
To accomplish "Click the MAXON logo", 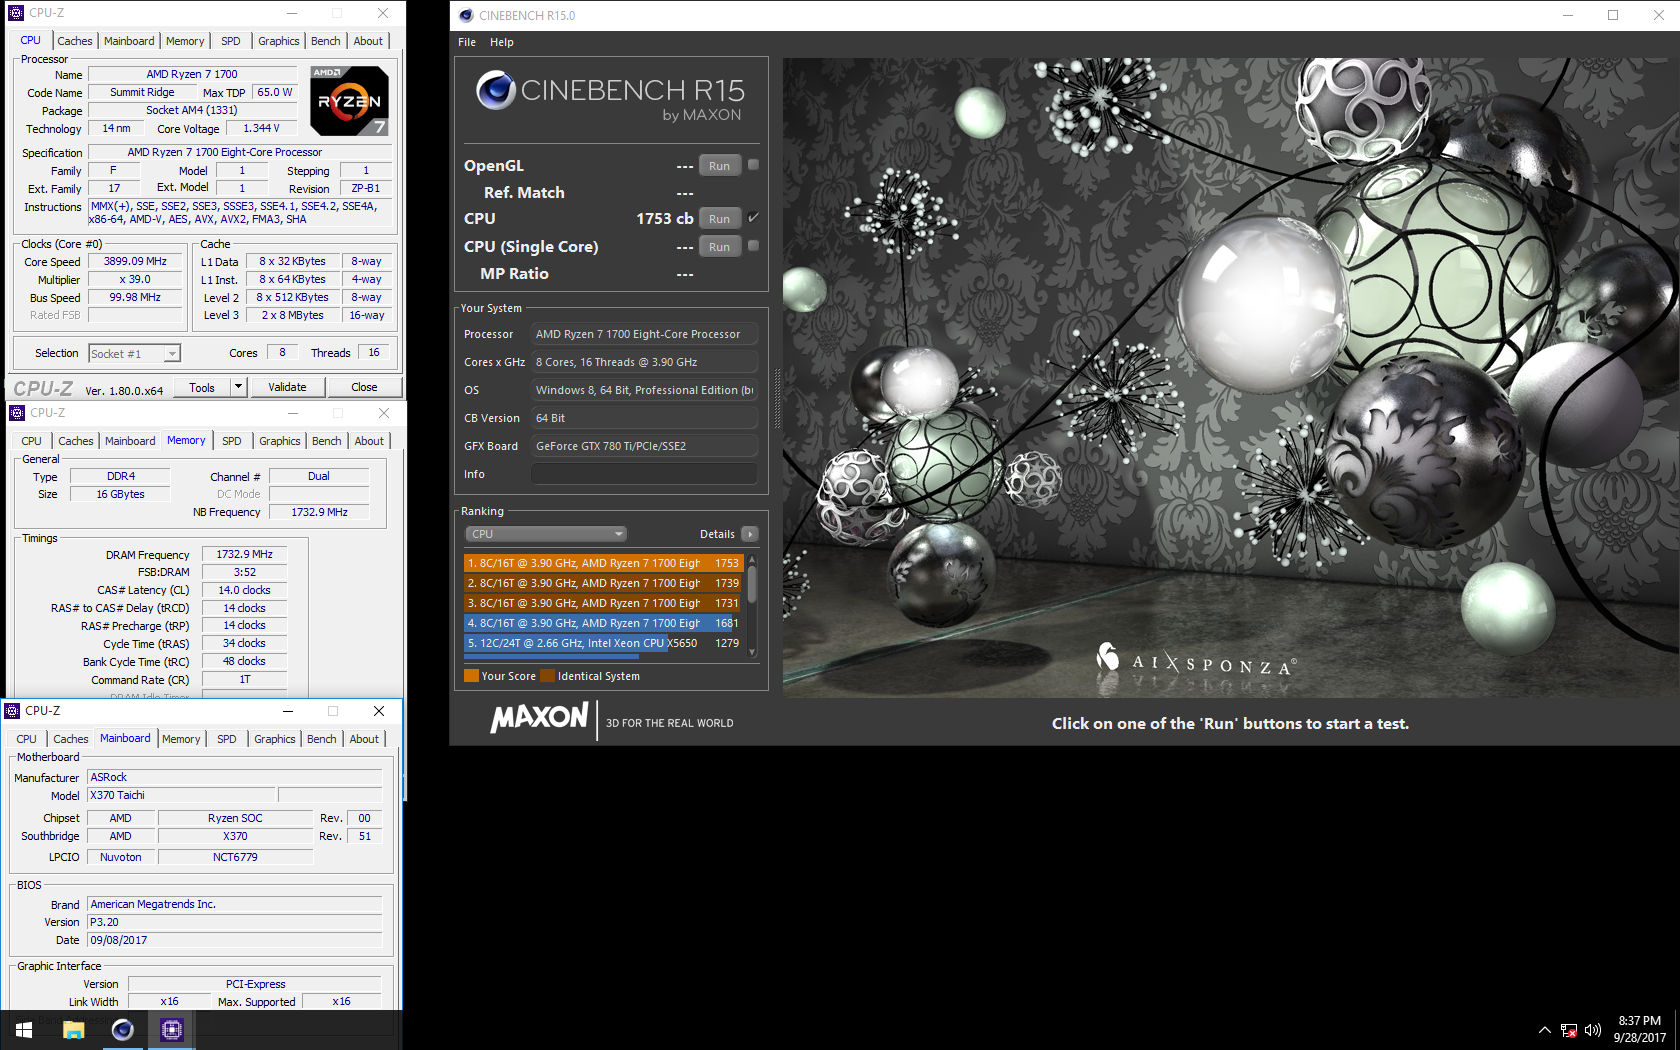I will coord(539,718).
